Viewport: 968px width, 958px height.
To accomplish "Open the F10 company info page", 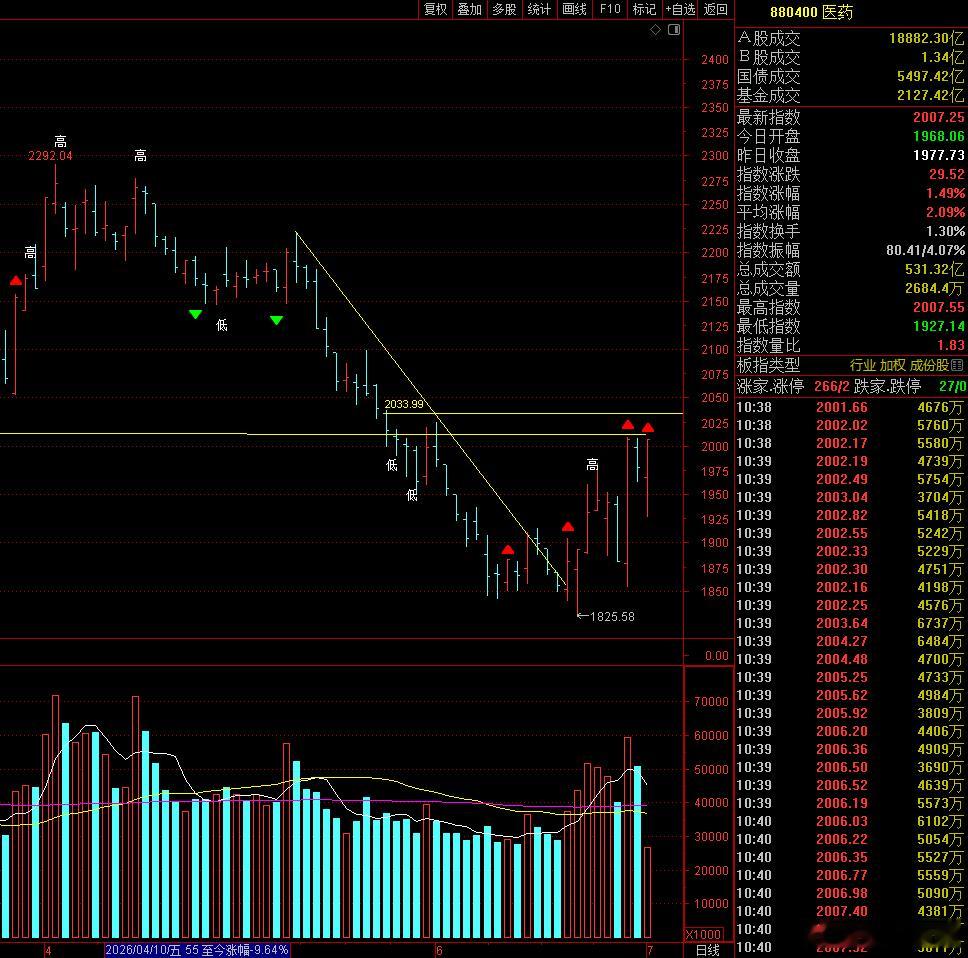I will [x=610, y=9].
